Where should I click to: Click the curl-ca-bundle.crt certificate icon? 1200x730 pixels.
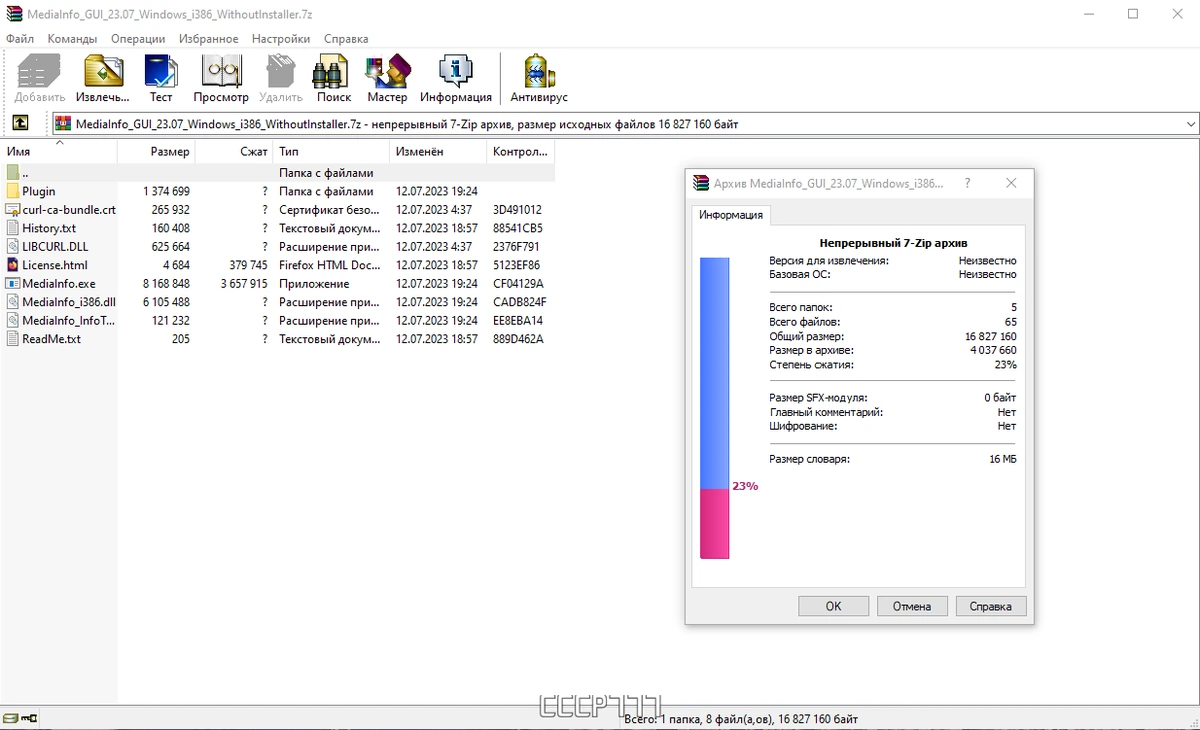pyautogui.click(x=13, y=210)
